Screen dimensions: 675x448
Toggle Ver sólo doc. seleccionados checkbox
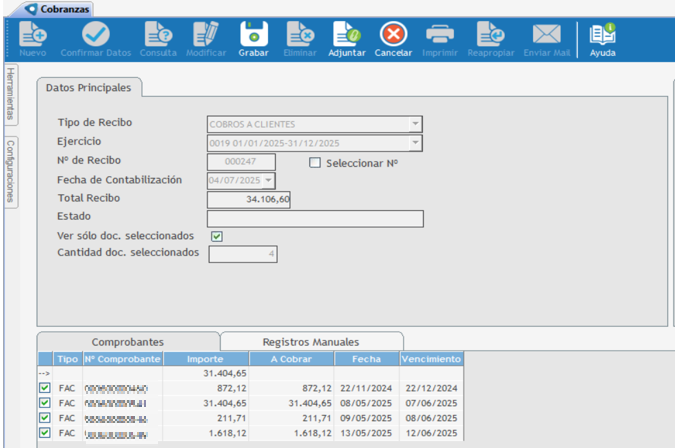coord(216,236)
